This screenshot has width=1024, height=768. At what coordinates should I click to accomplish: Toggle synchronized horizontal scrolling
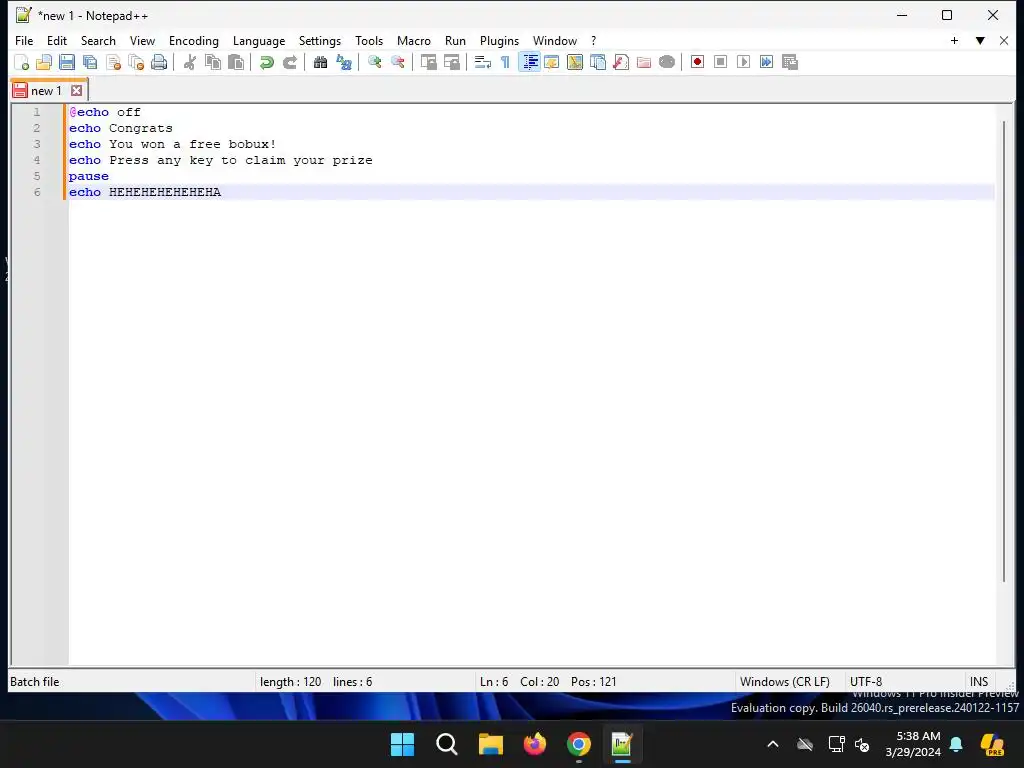point(451,63)
